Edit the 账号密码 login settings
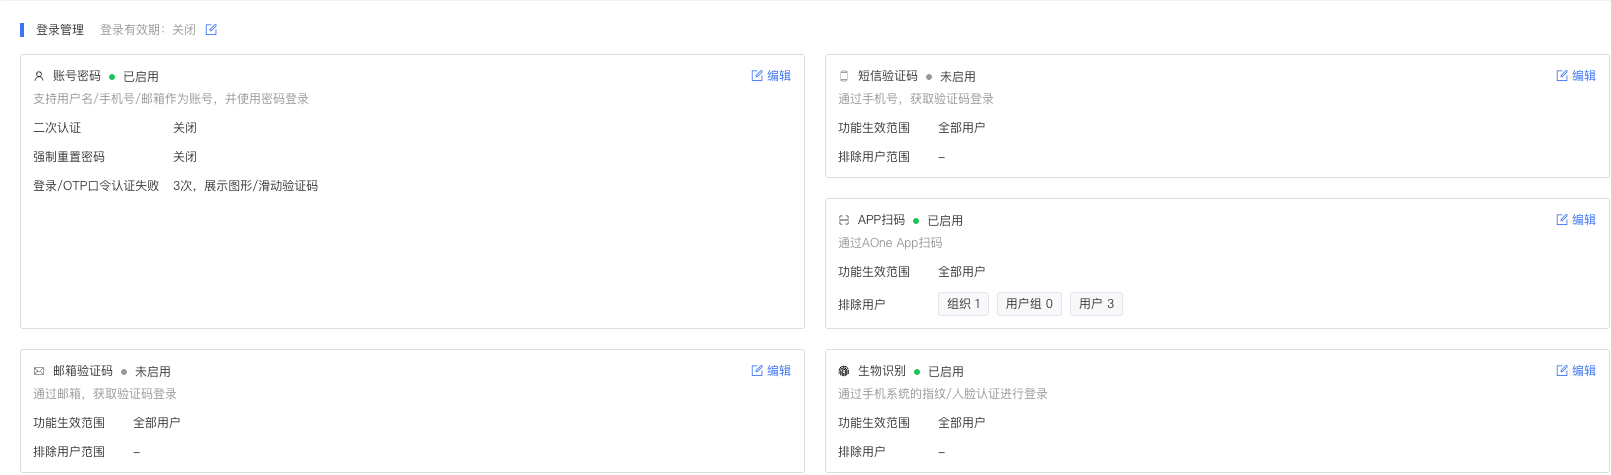Screen dimensions: 1611x475 pos(771,76)
